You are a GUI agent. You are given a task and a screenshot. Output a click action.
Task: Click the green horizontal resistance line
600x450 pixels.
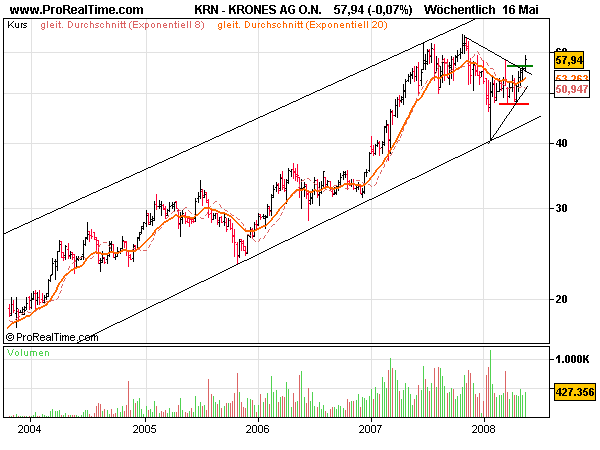tap(519, 66)
